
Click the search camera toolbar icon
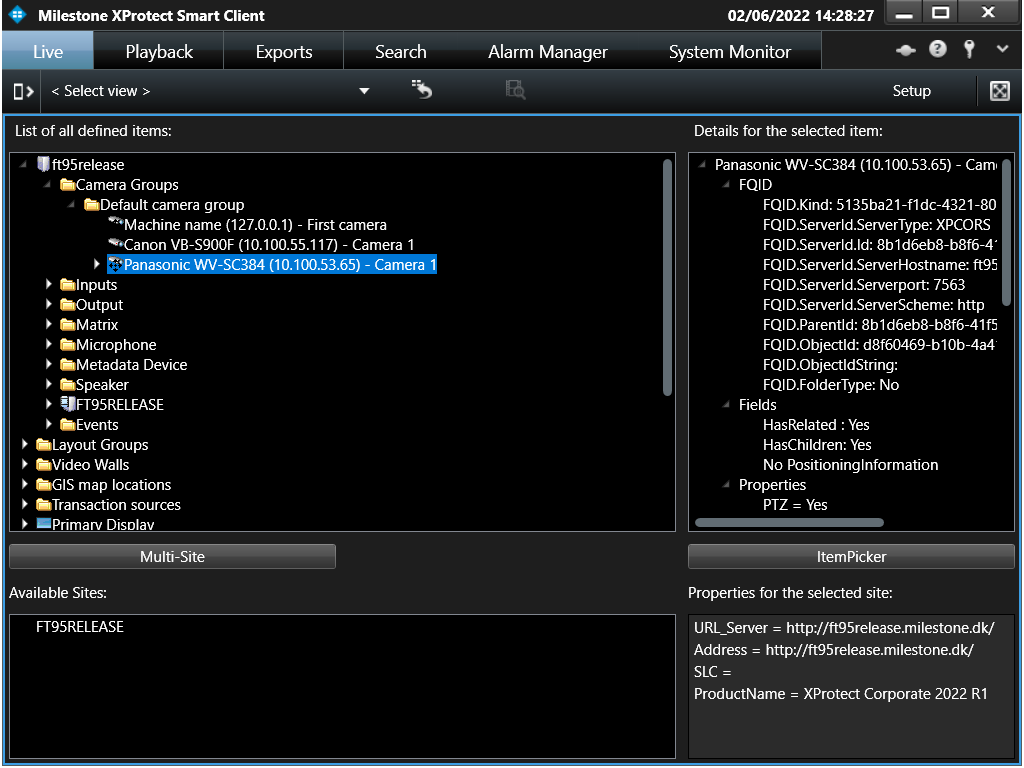pos(515,89)
